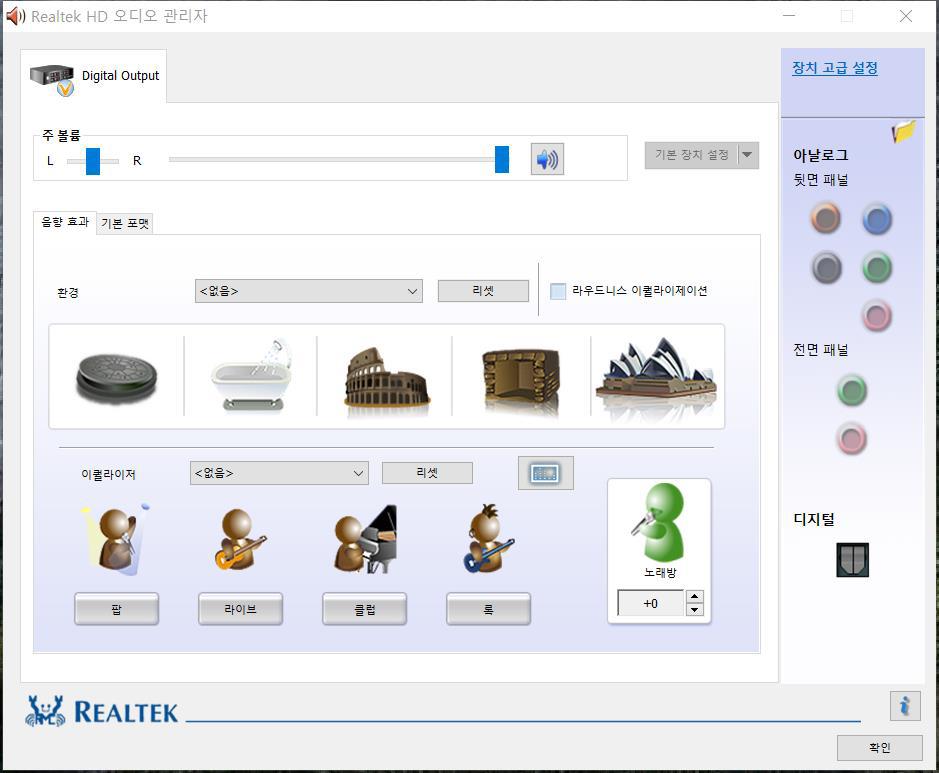This screenshot has width=939, height=773.
Task: Click the green front panel jack
Action: (x=852, y=390)
